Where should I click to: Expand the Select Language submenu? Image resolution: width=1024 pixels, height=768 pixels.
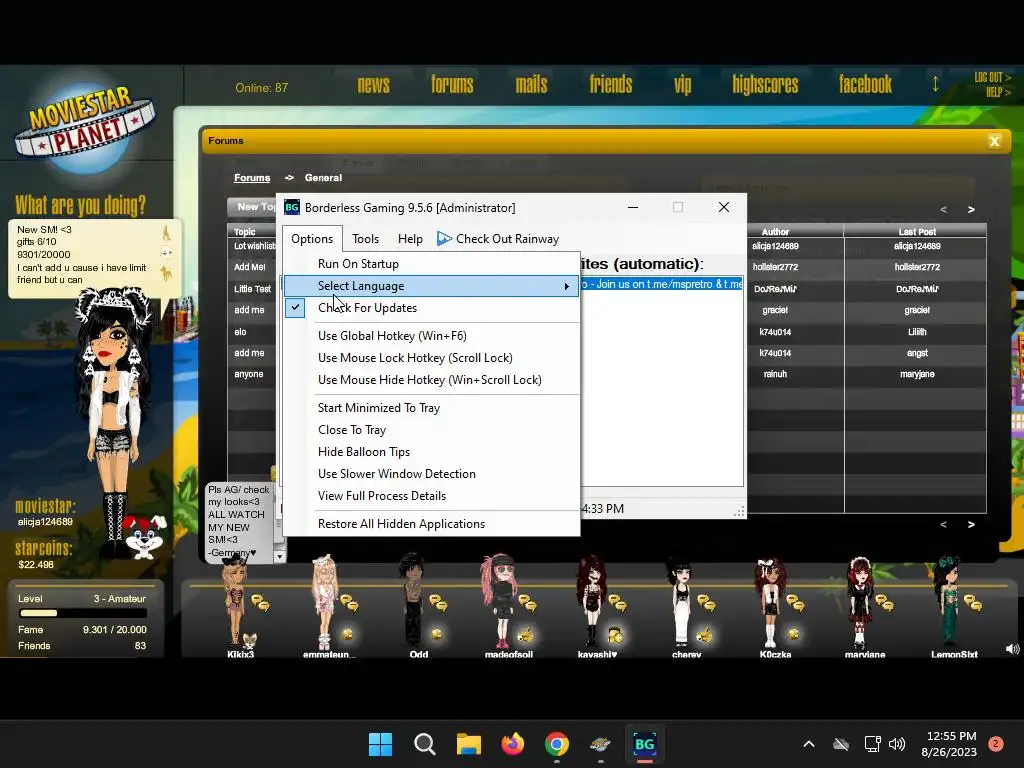pyautogui.click(x=431, y=286)
